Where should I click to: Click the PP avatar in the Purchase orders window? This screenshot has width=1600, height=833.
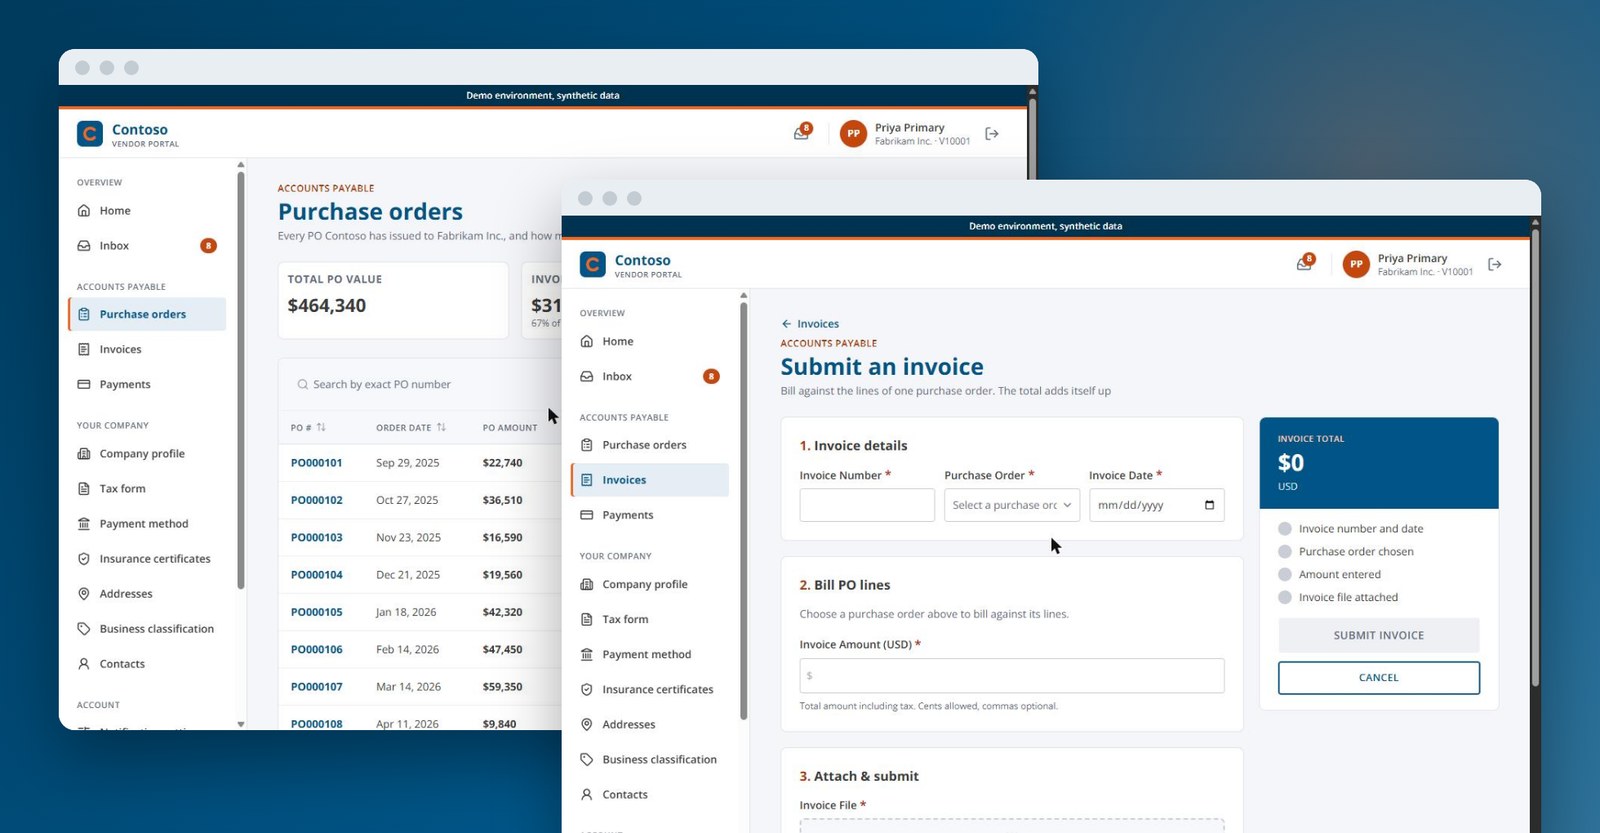coord(853,134)
